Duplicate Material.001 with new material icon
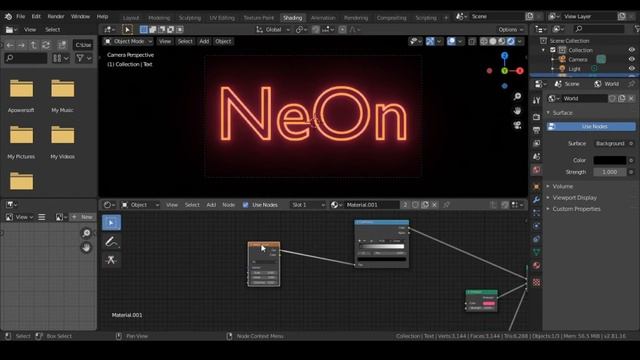 [x=425, y=205]
